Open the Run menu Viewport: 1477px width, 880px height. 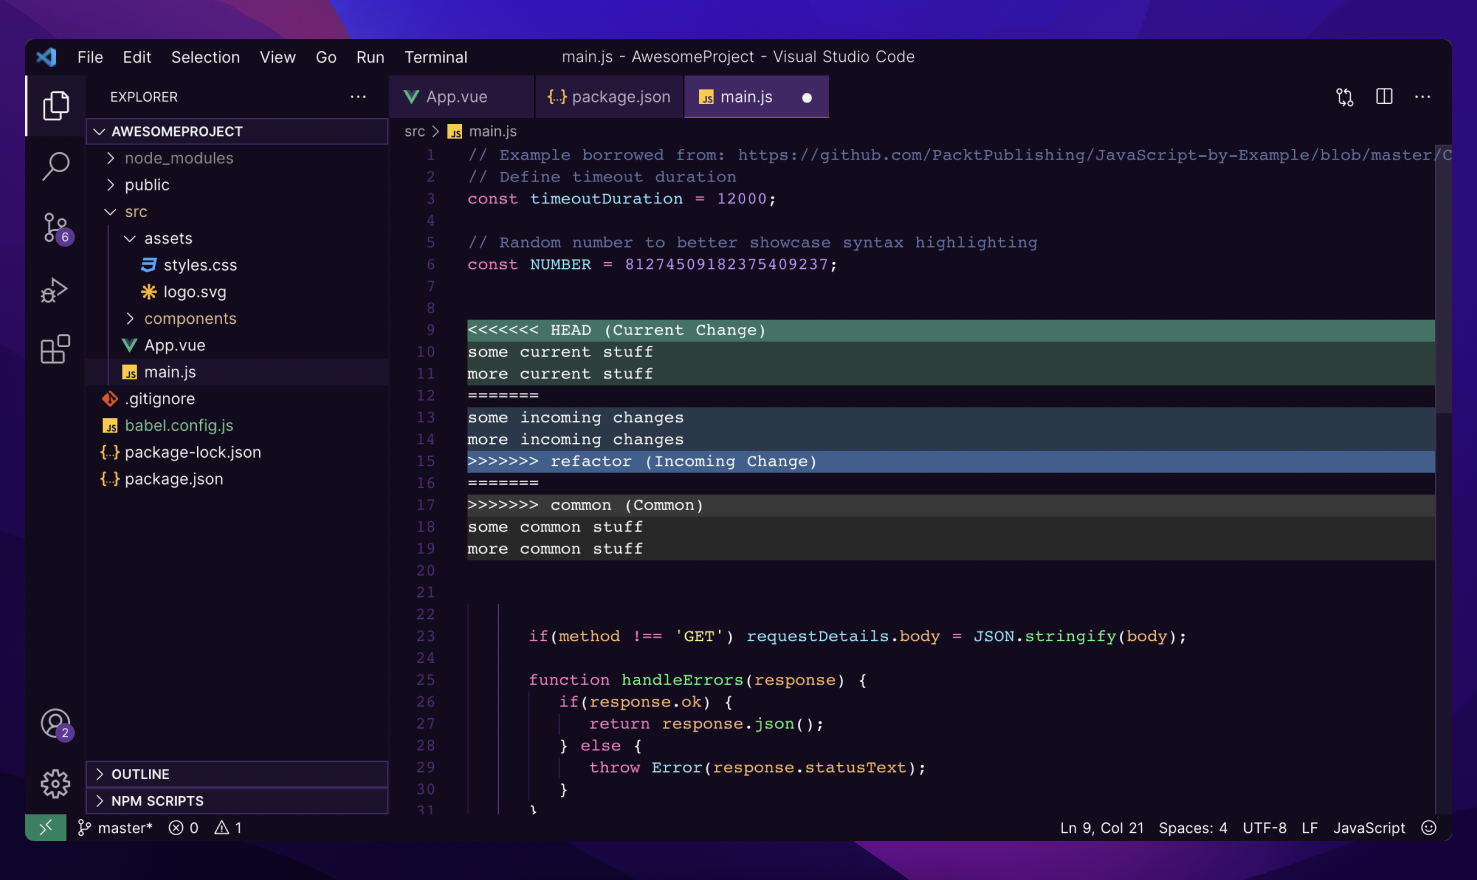(x=370, y=57)
